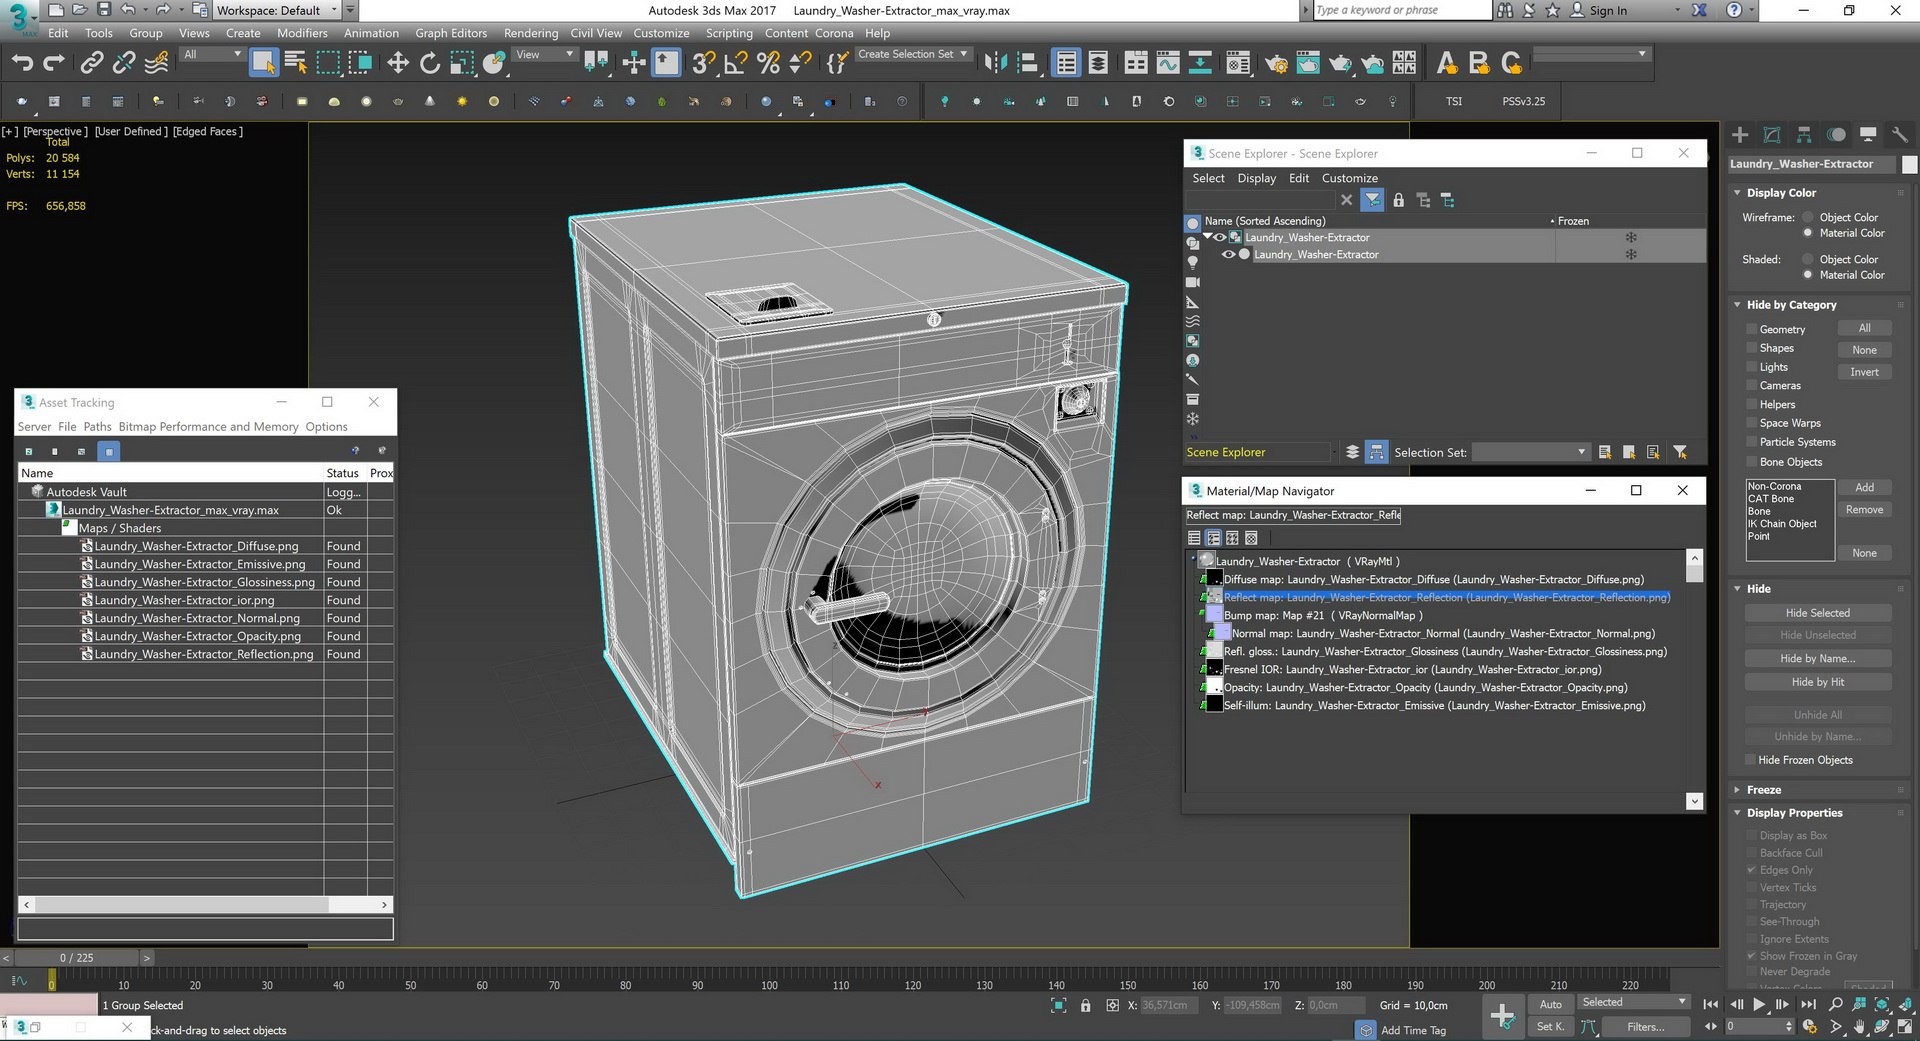Click the Hide Selected button

pos(1817,613)
